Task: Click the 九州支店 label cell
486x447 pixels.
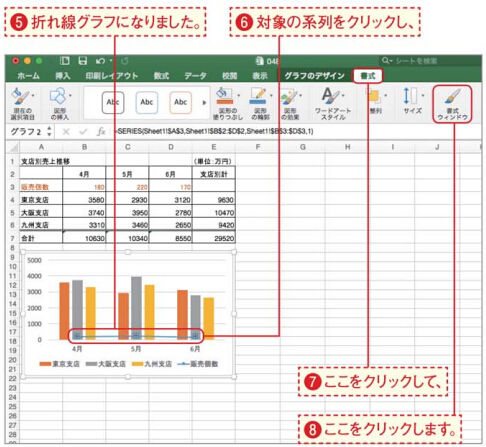Action: click(x=41, y=225)
